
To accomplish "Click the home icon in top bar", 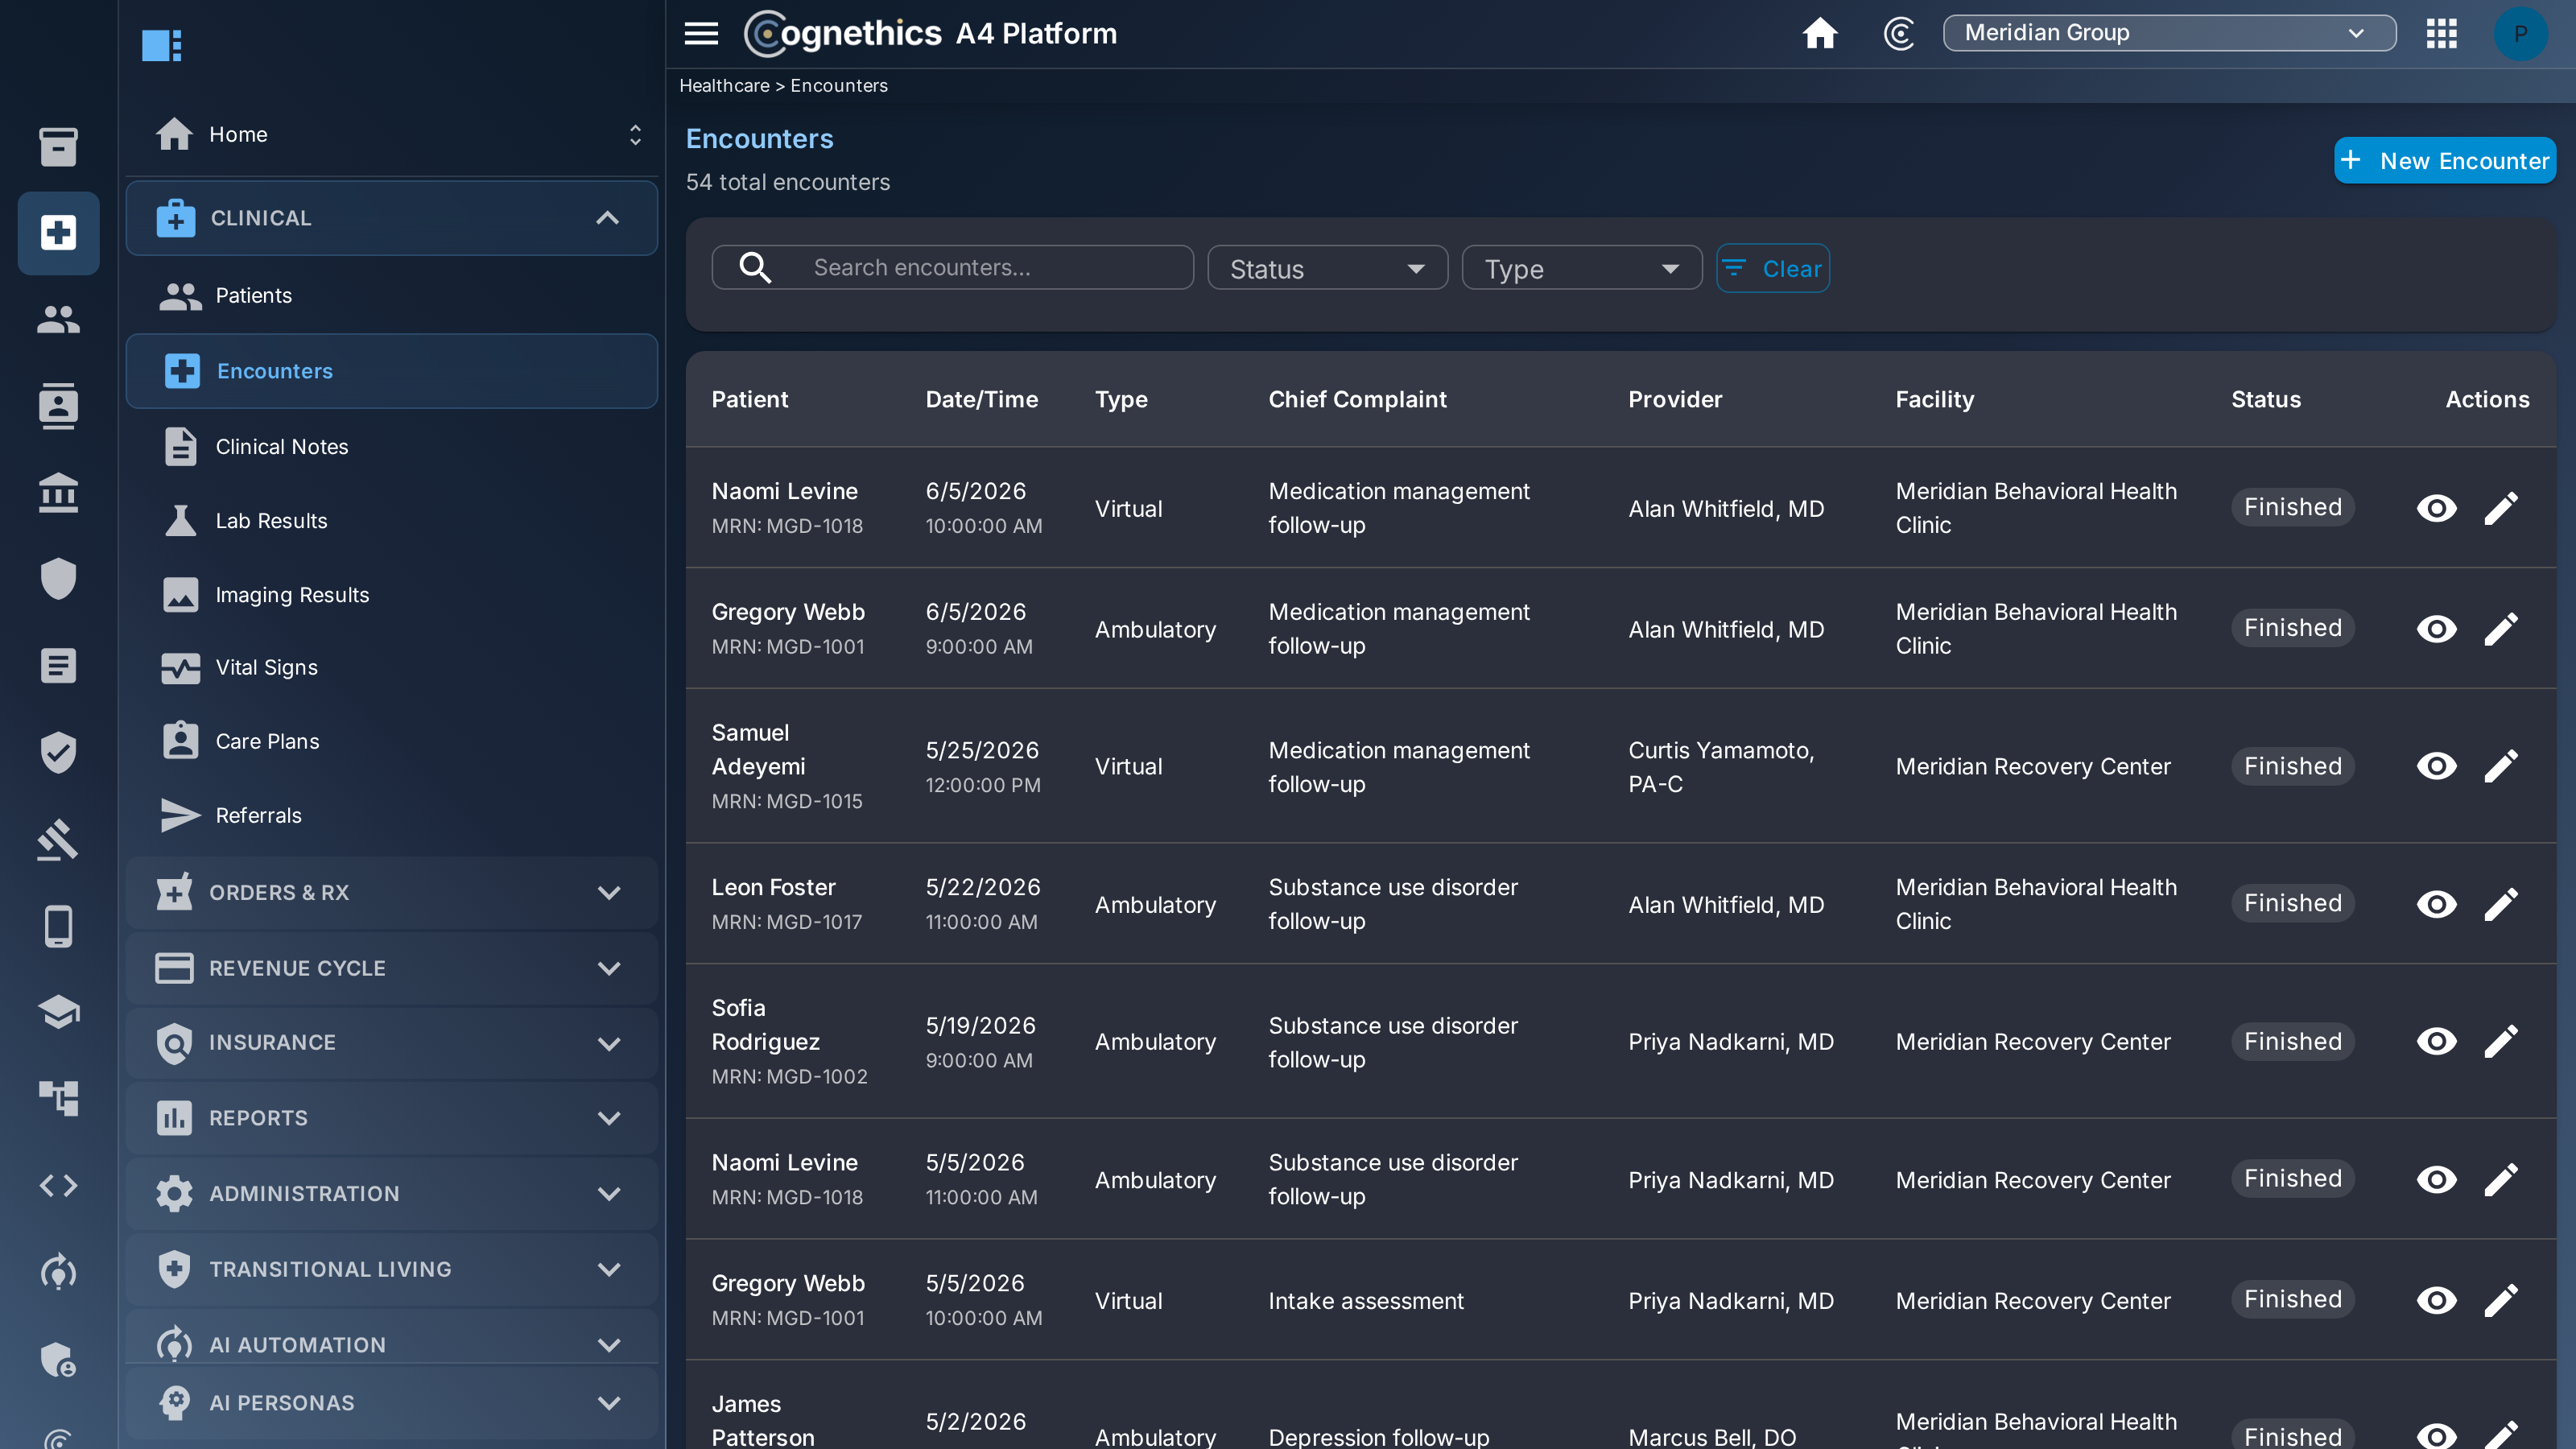I will pos(1819,34).
